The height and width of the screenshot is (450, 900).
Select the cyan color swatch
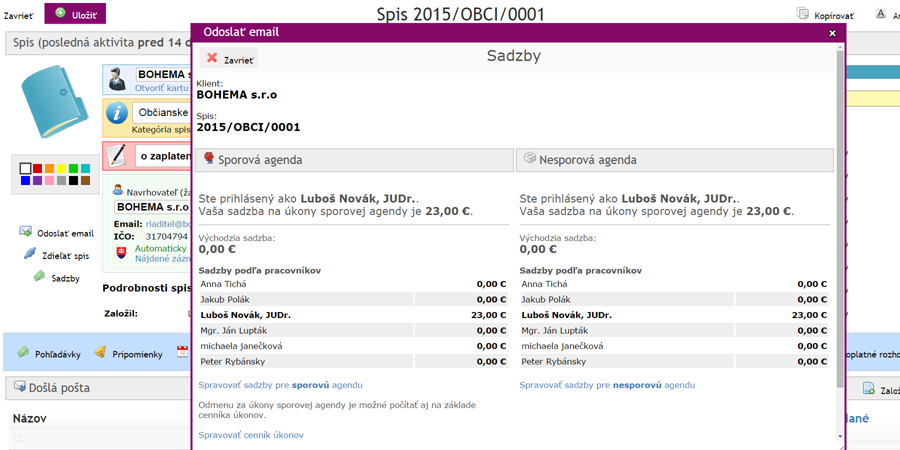coord(86,168)
